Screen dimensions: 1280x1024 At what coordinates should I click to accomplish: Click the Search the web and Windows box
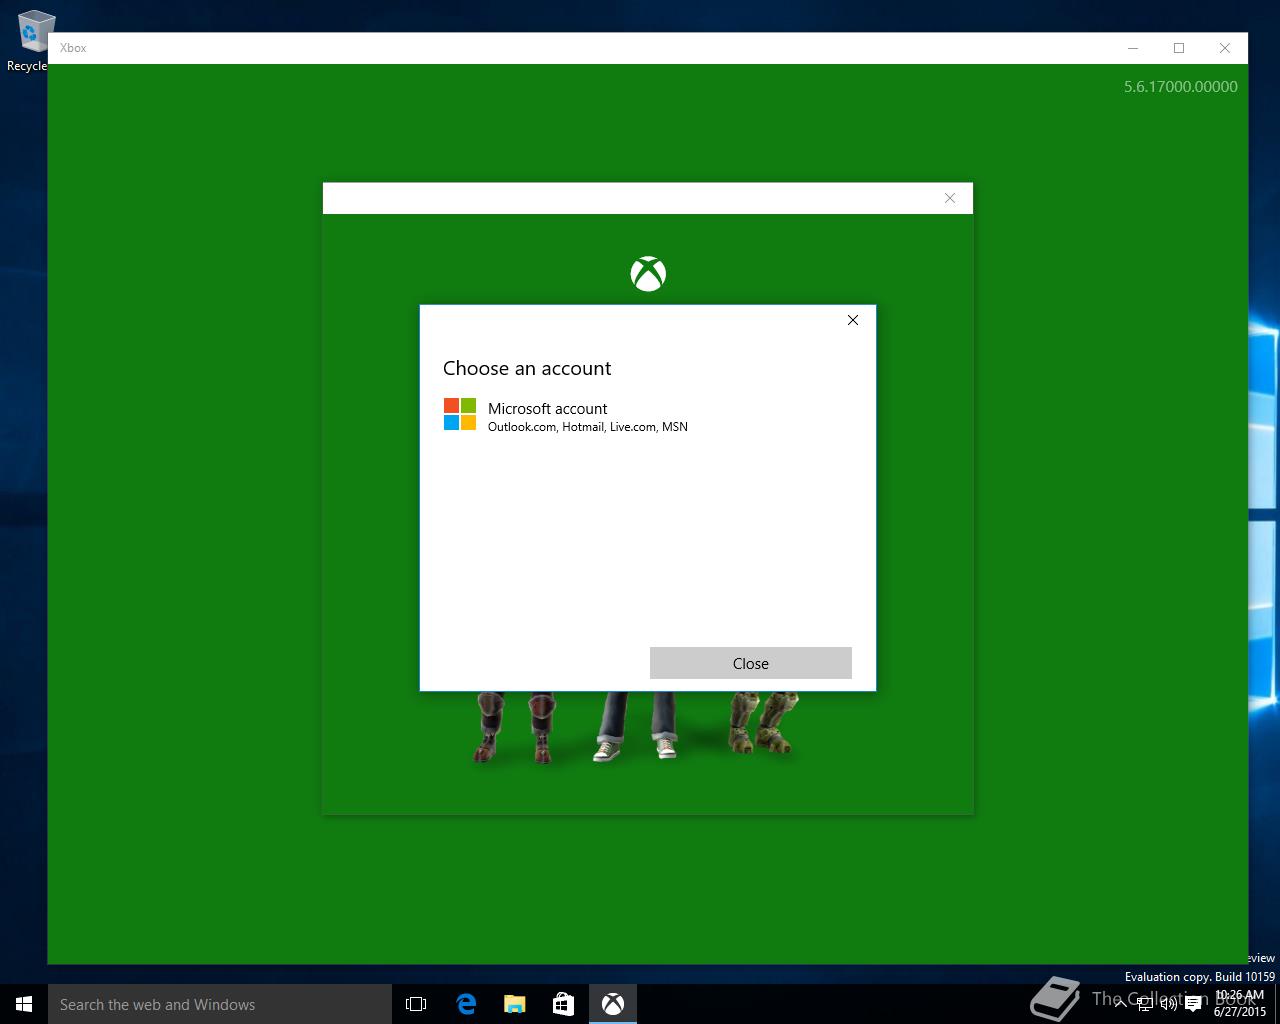(x=220, y=1004)
